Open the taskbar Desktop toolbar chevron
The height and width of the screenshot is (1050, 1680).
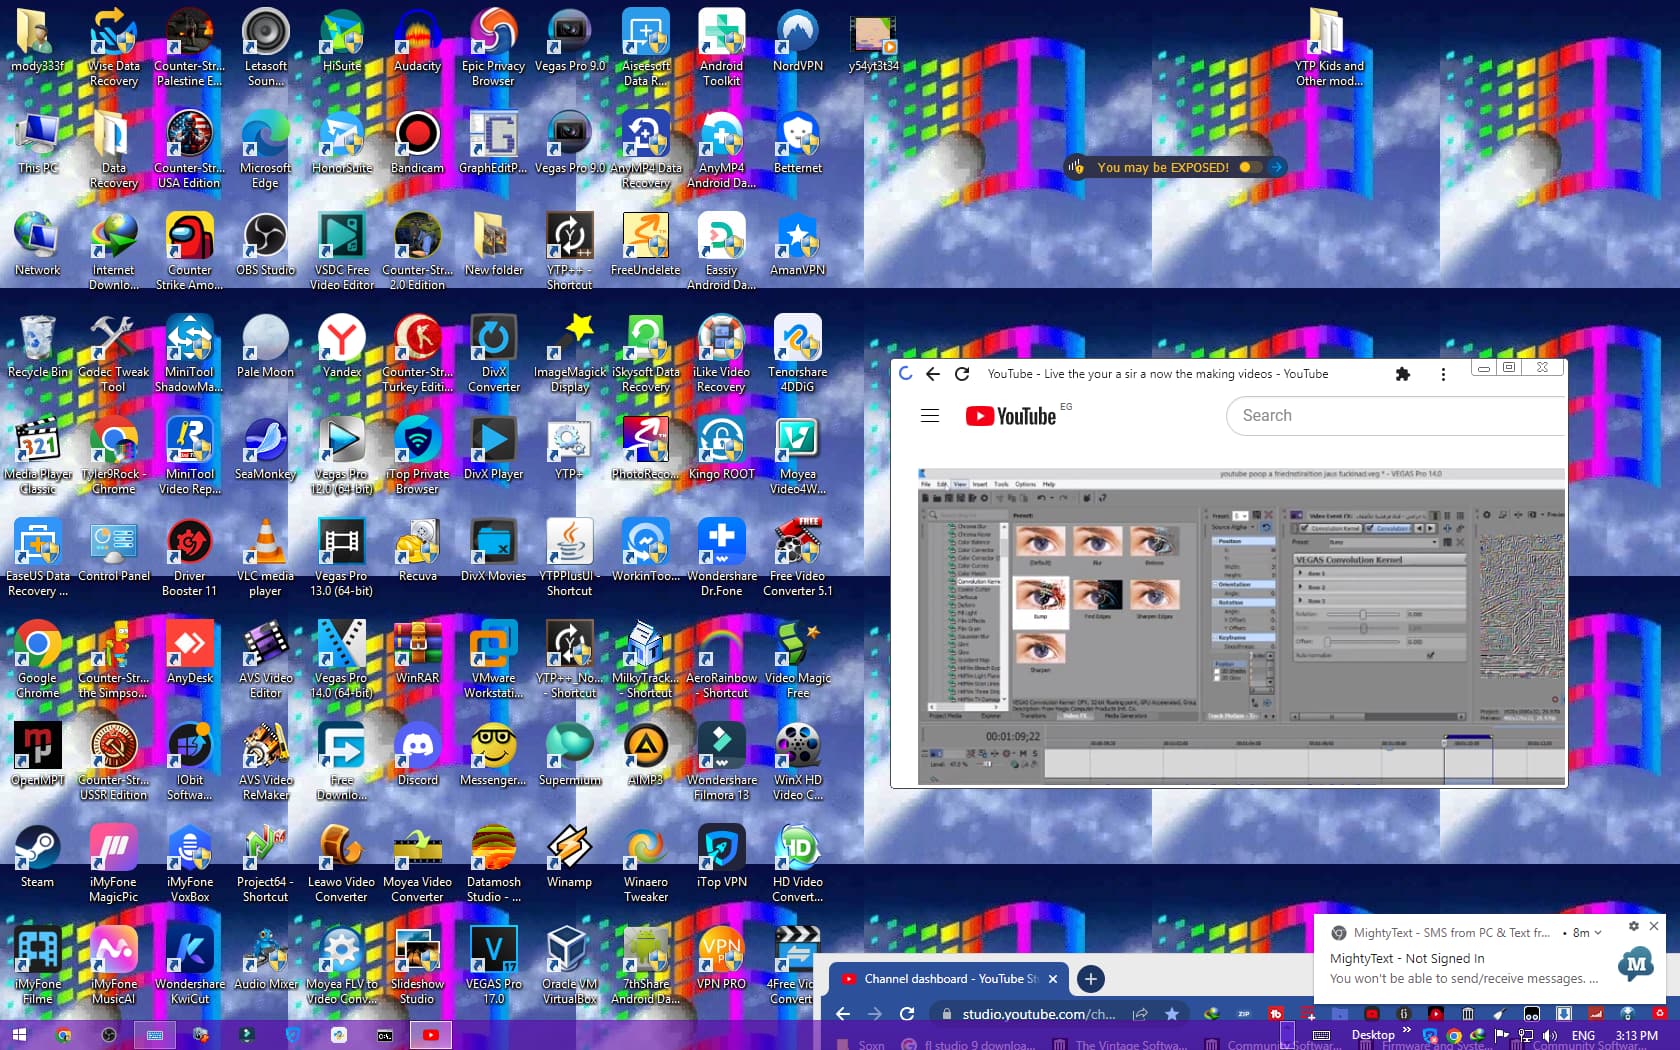click(x=1407, y=1030)
